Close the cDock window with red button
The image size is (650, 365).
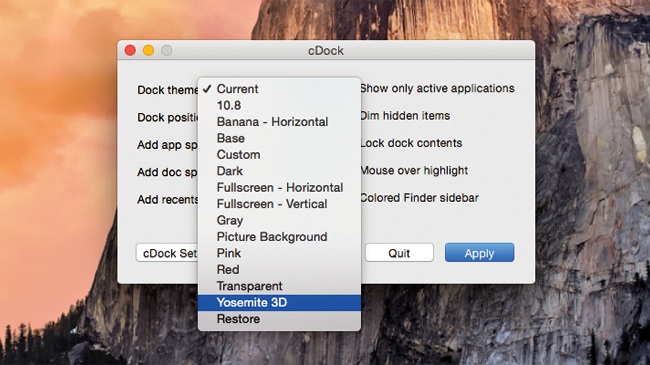coord(130,50)
